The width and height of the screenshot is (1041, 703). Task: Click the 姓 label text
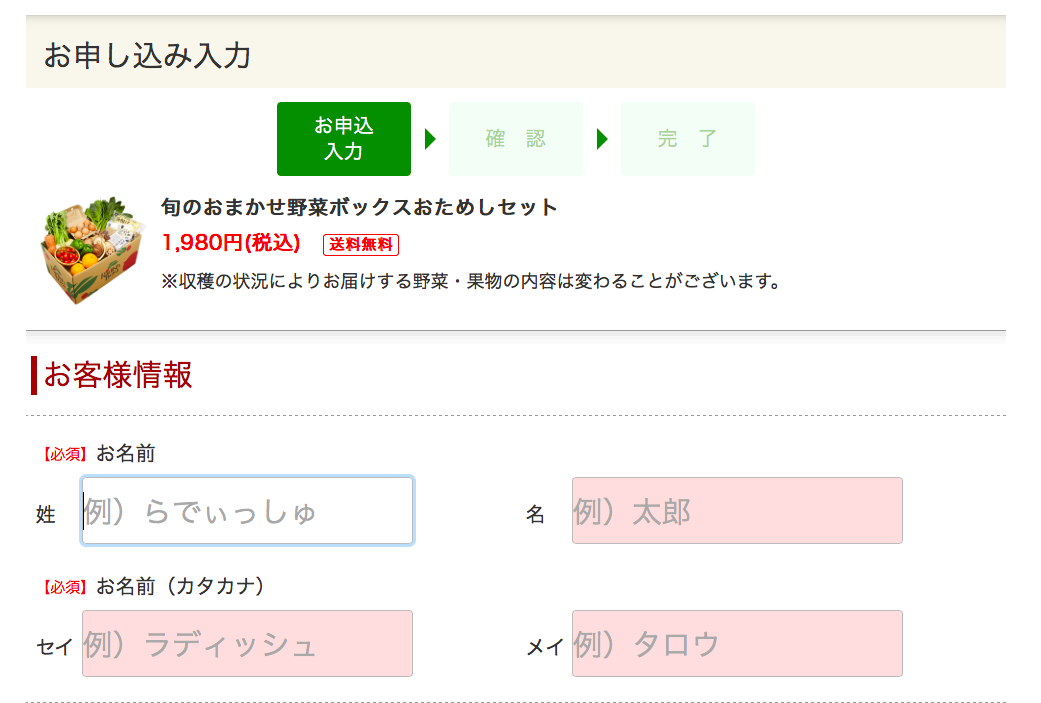[46, 515]
